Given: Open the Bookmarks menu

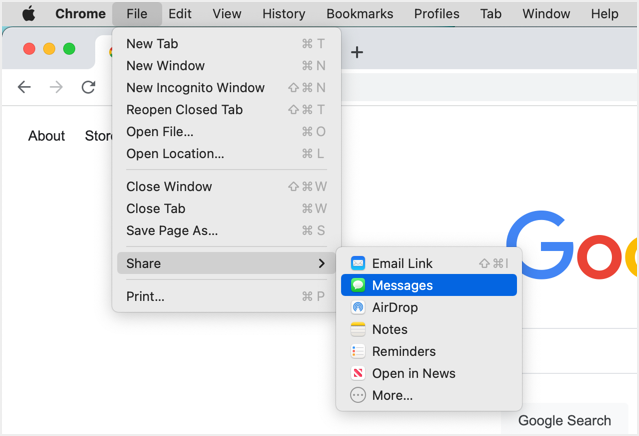Looking at the screenshot, I should point(360,14).
